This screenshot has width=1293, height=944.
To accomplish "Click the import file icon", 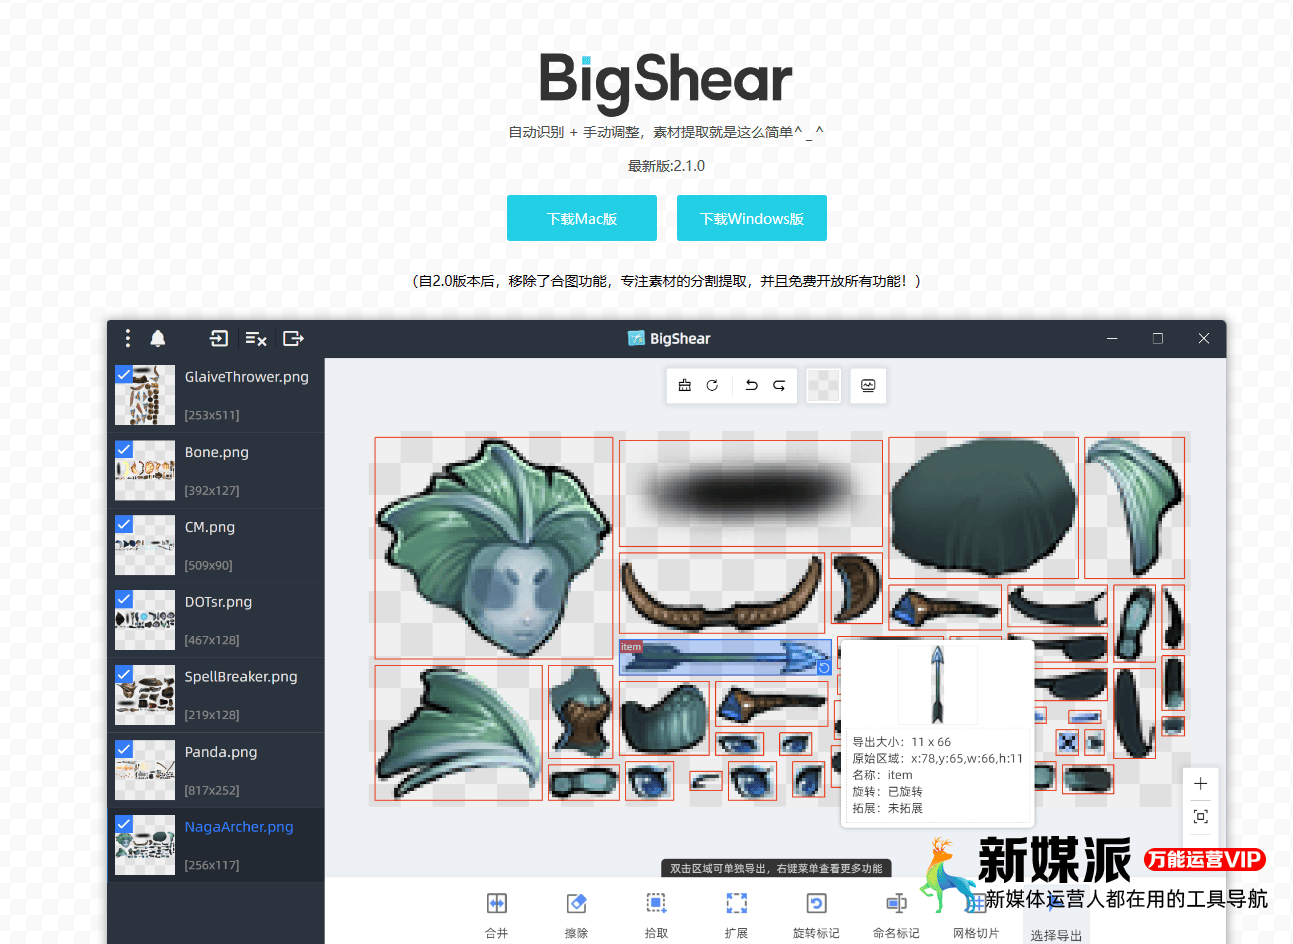I will [218, 338].
